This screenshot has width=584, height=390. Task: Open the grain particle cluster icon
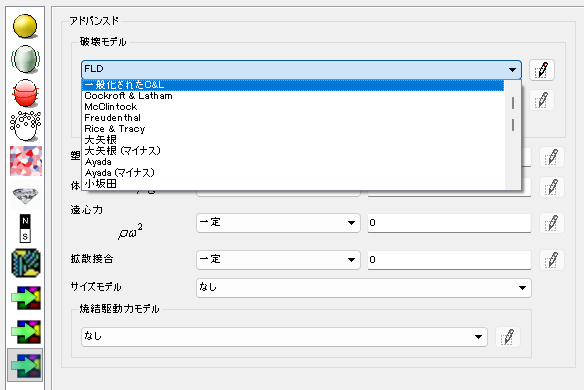[x=25, y=126]
